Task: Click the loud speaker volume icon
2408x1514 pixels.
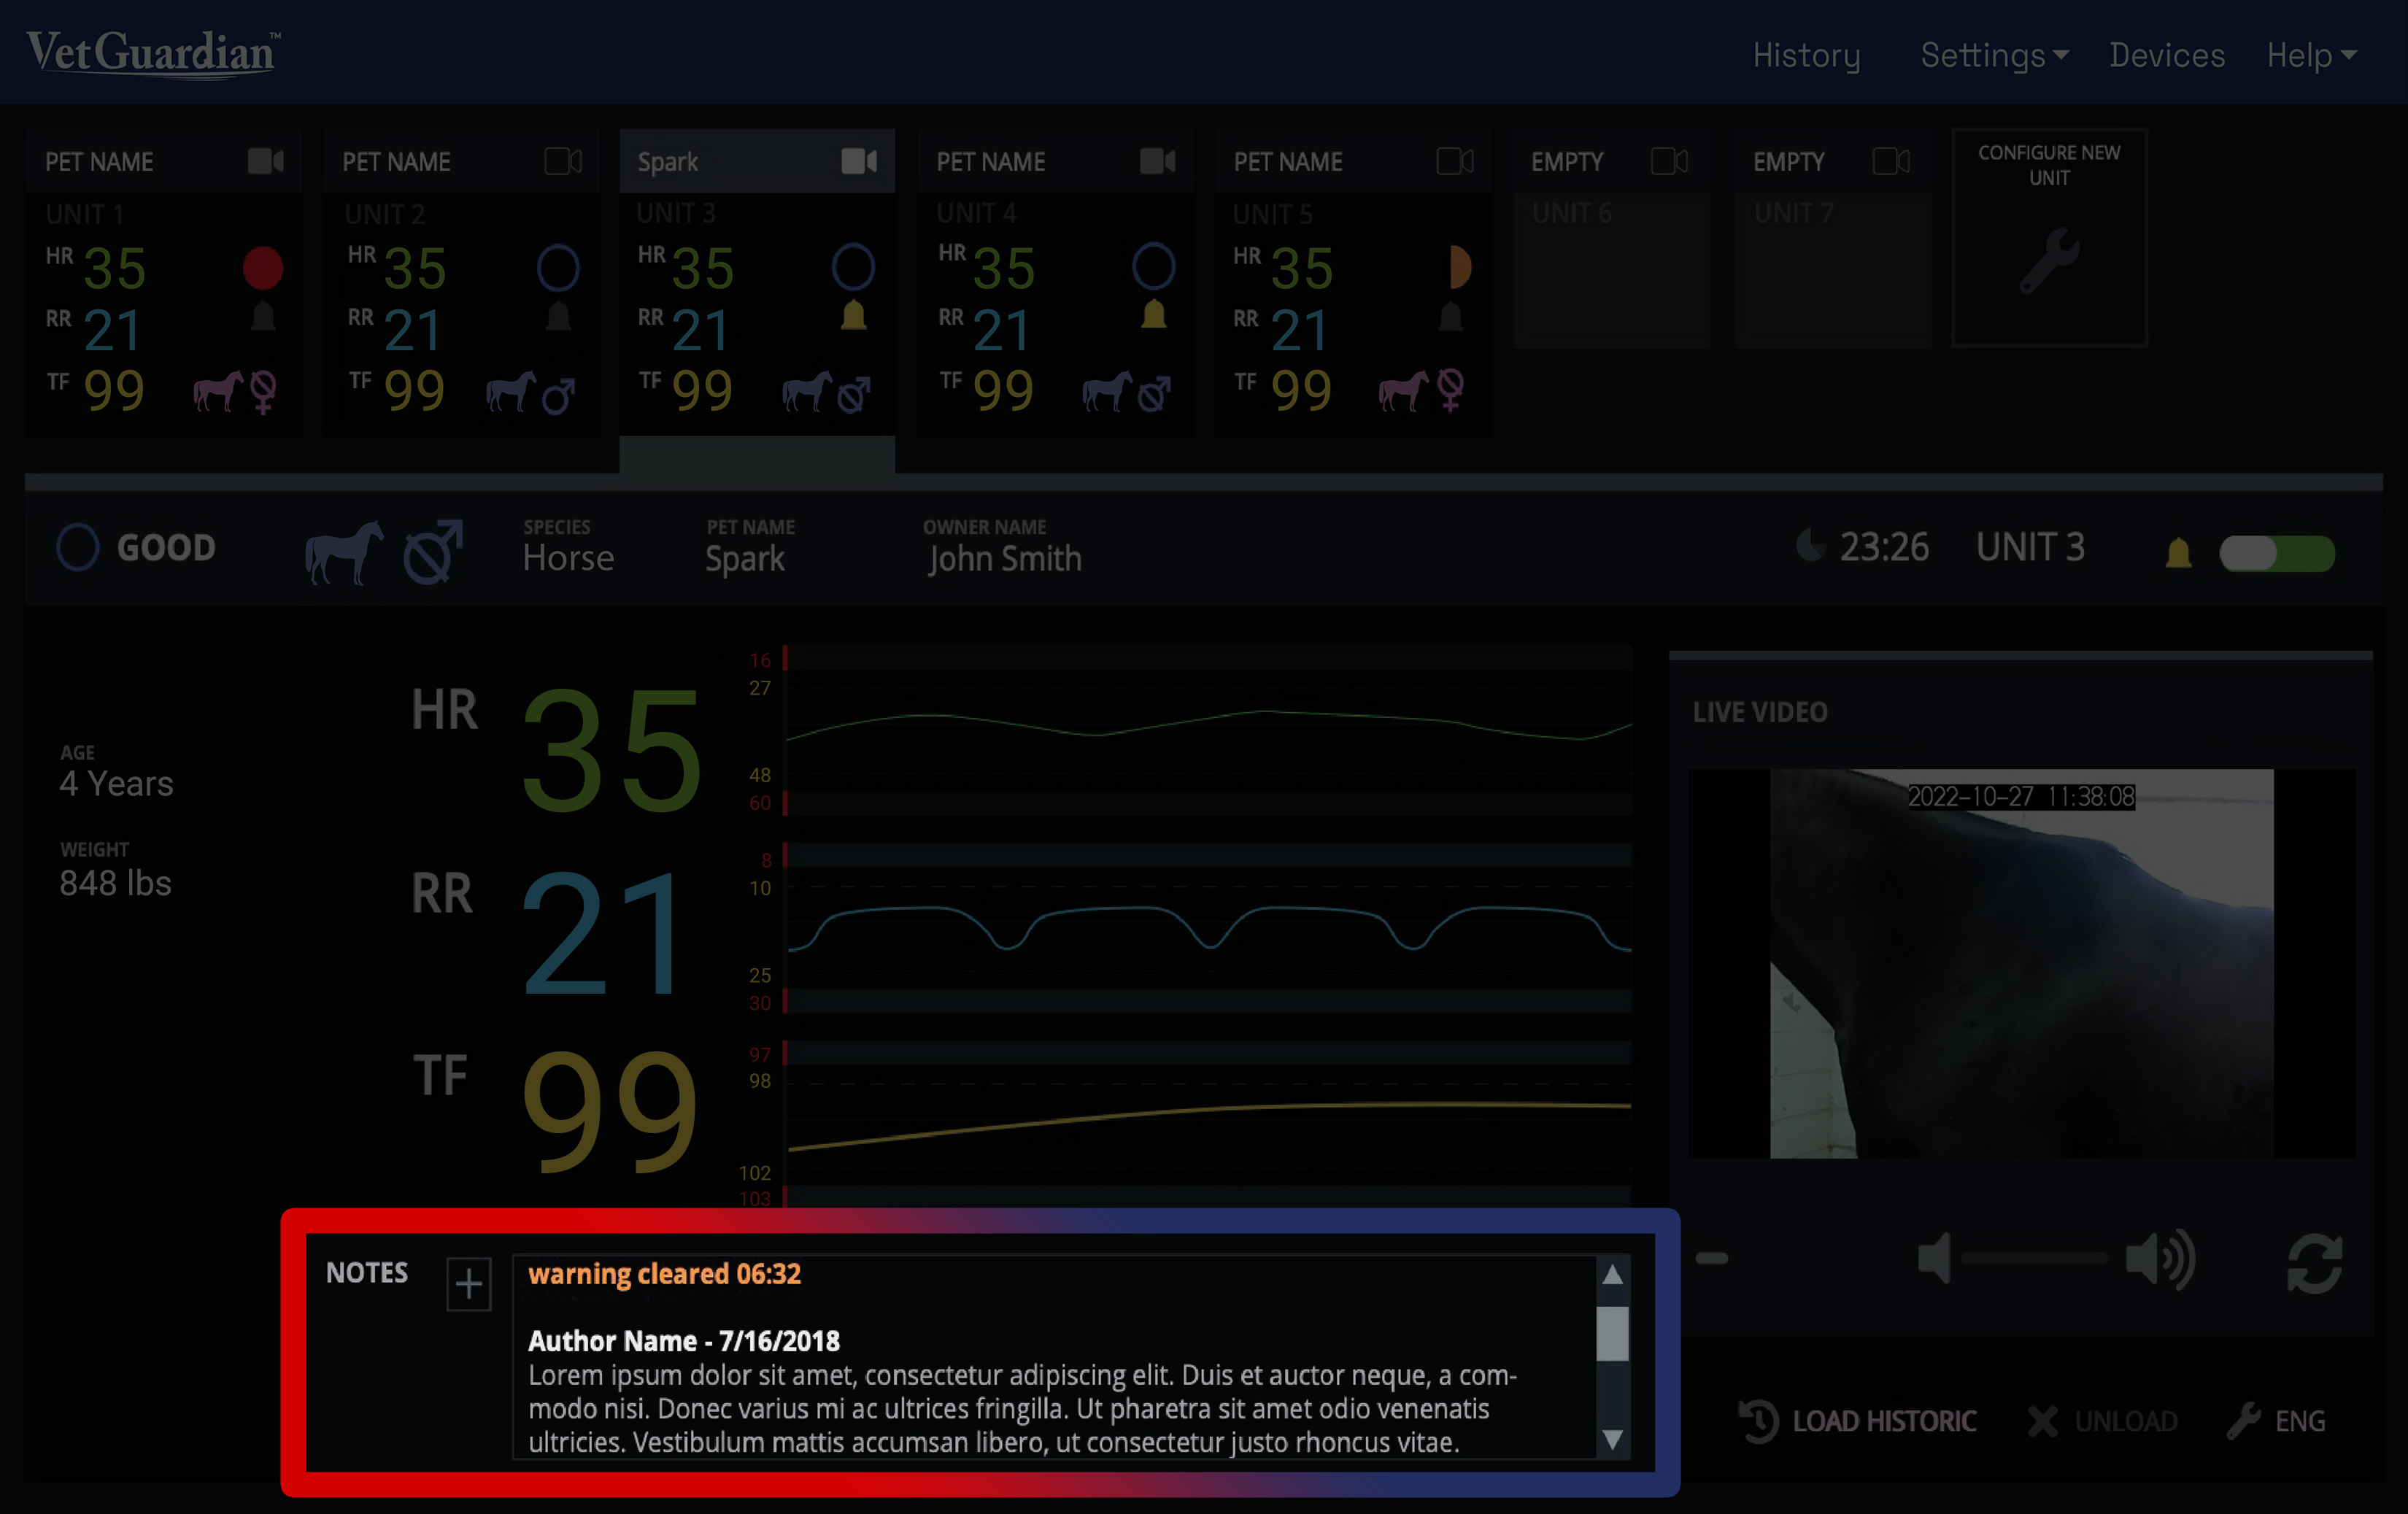Action: 2159,1259
